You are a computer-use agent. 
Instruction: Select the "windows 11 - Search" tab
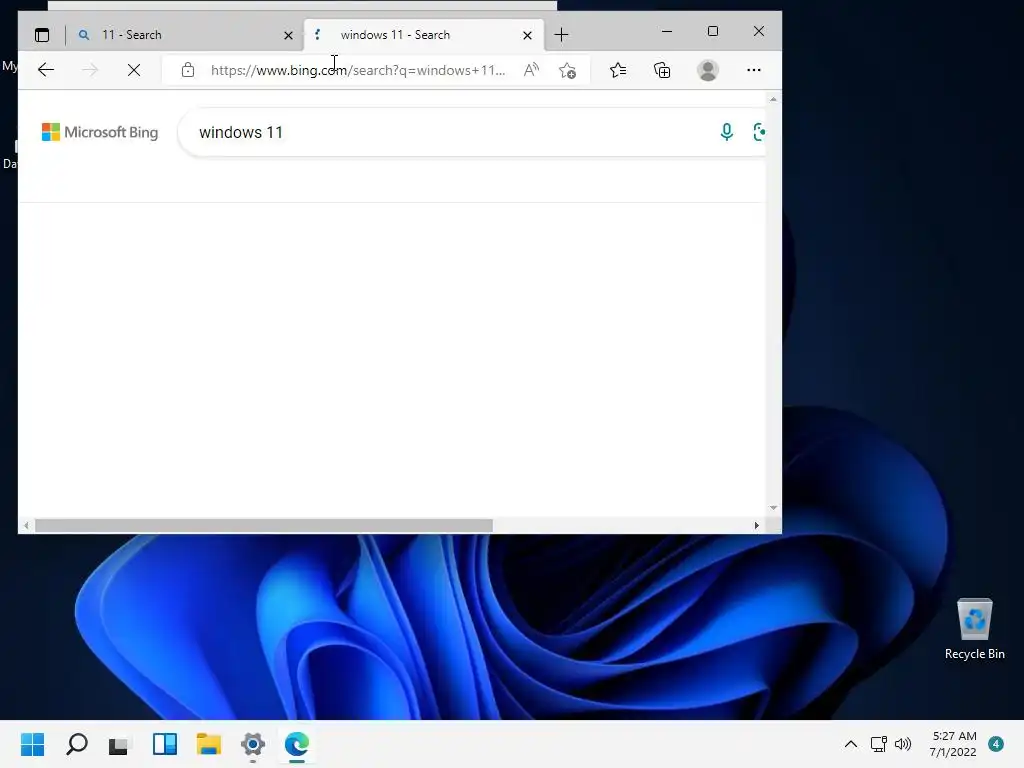click(x=424, y=35)
